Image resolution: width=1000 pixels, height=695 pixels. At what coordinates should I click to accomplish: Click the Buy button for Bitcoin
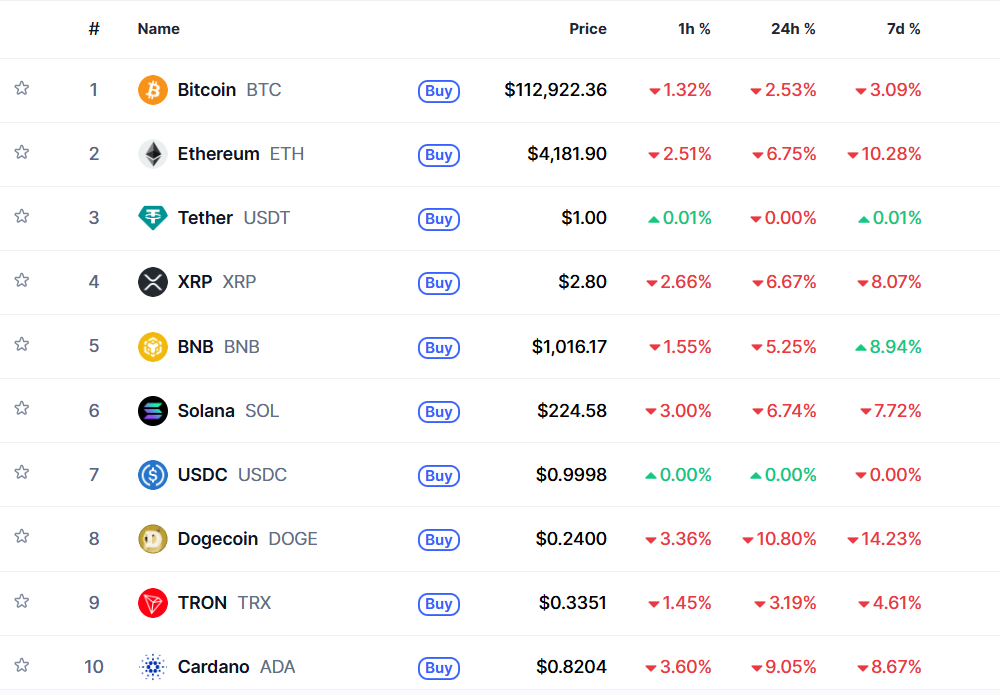438,90
